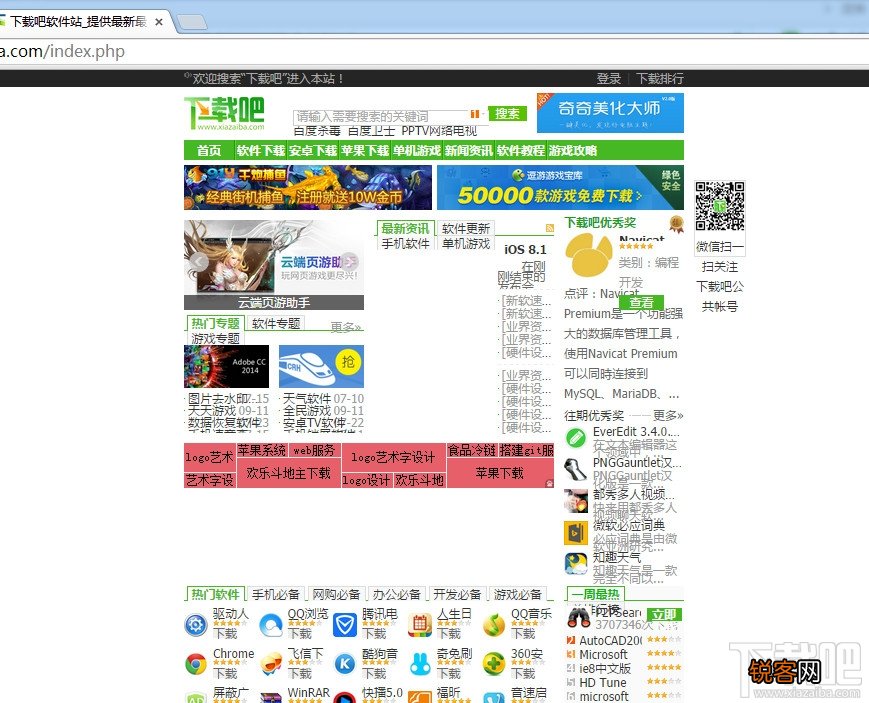Switch to the 游戏必备 tab
Image resolution: width=869 pixels, height=703 pixels.
517,594
